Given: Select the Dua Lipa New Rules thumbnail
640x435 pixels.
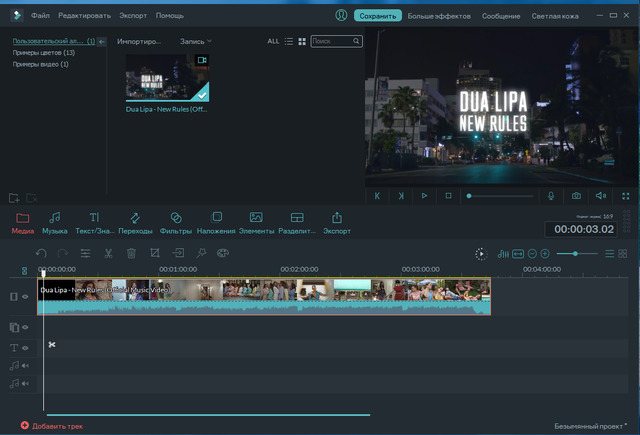Looking at the screenshot, I should pos(167,77).
